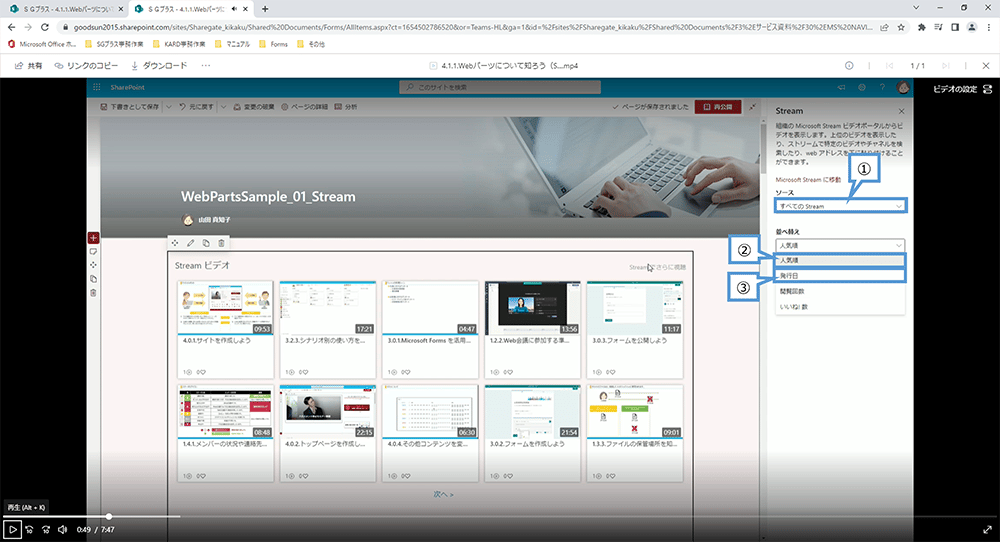The width and height of the screenshot is (1000, 542).
Task: Download the video via ダウンロード
Action: click(x=158, y=65)
